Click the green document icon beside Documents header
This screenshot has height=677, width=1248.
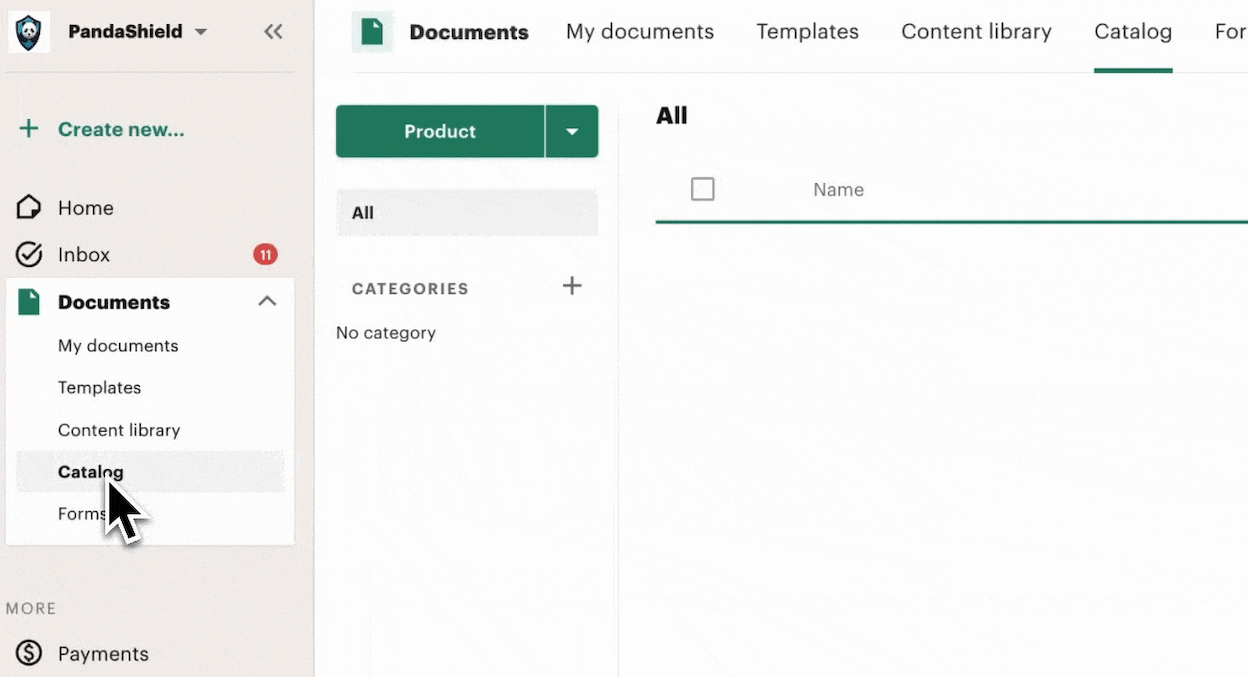coord(371,31)
